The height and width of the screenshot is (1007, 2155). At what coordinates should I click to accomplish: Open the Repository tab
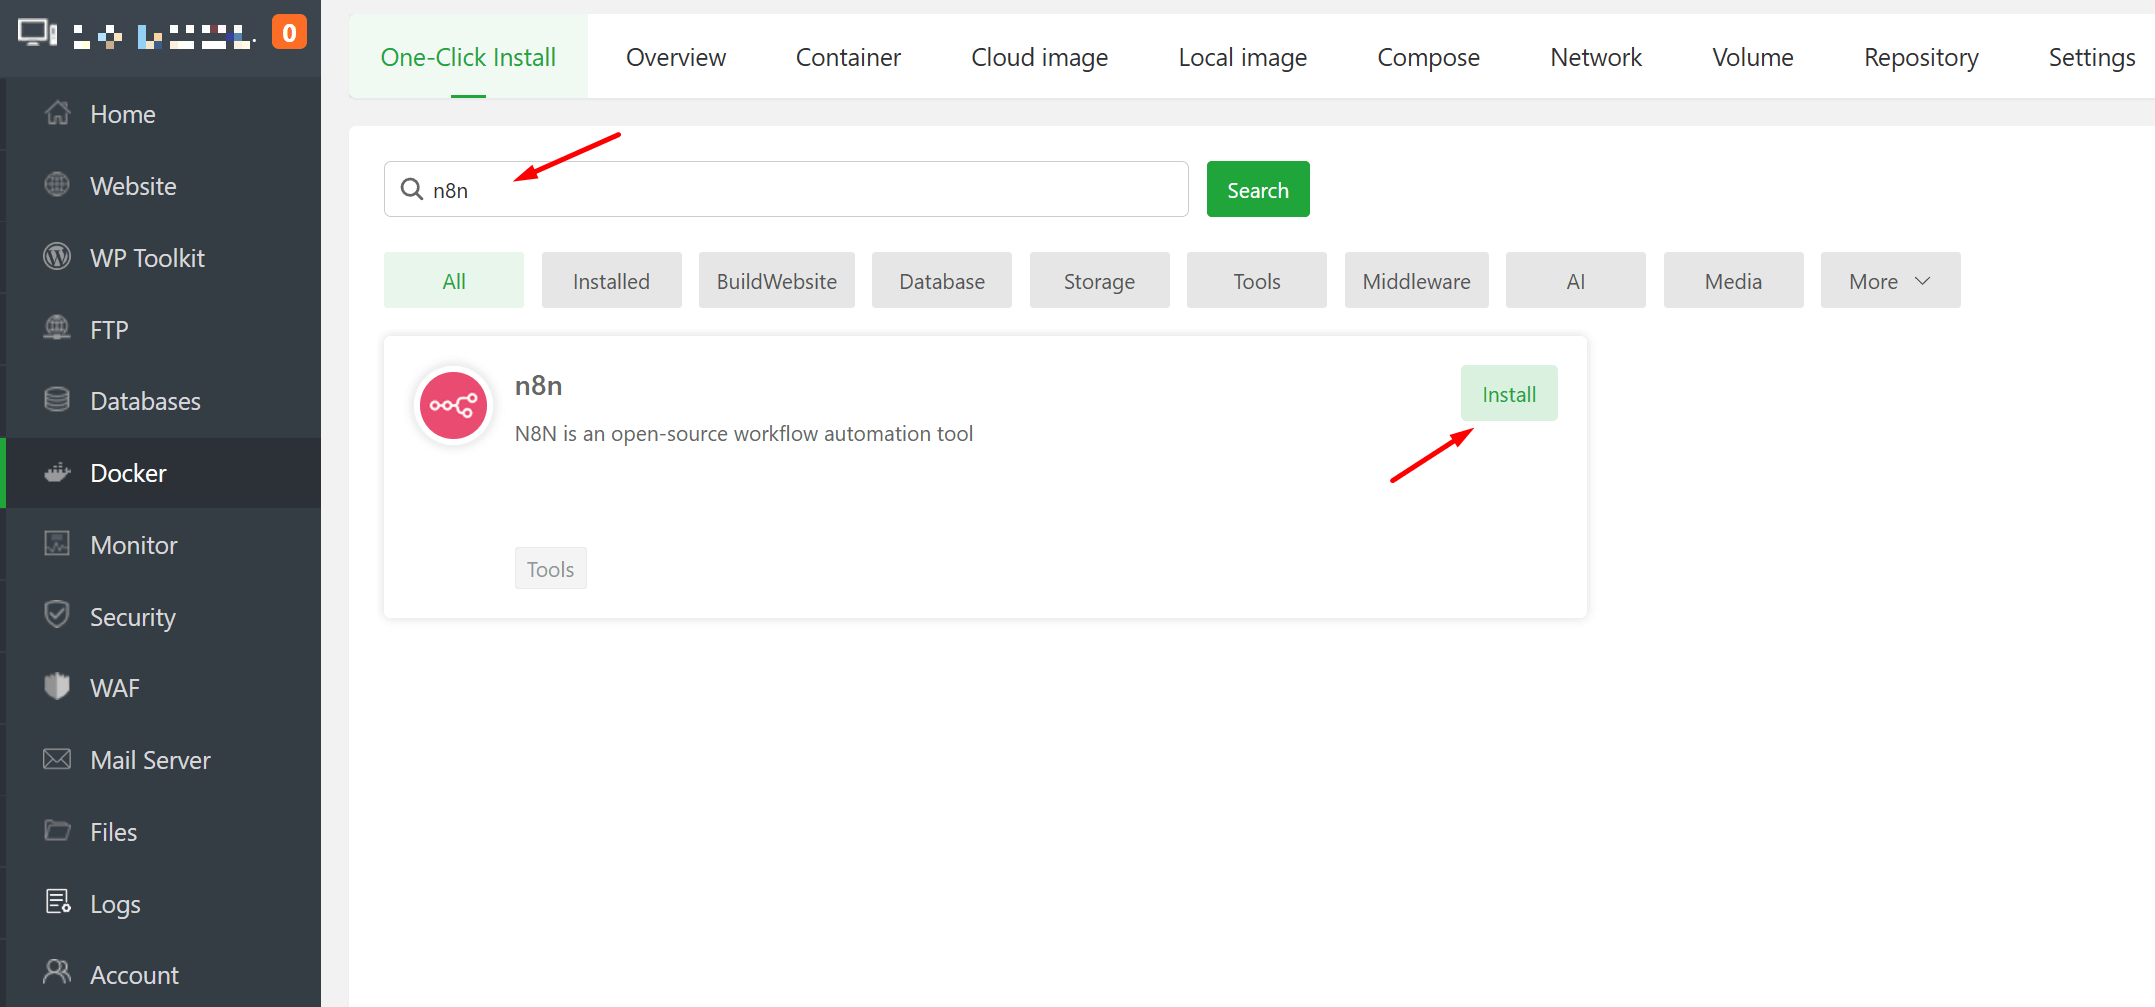[1921, 57]
